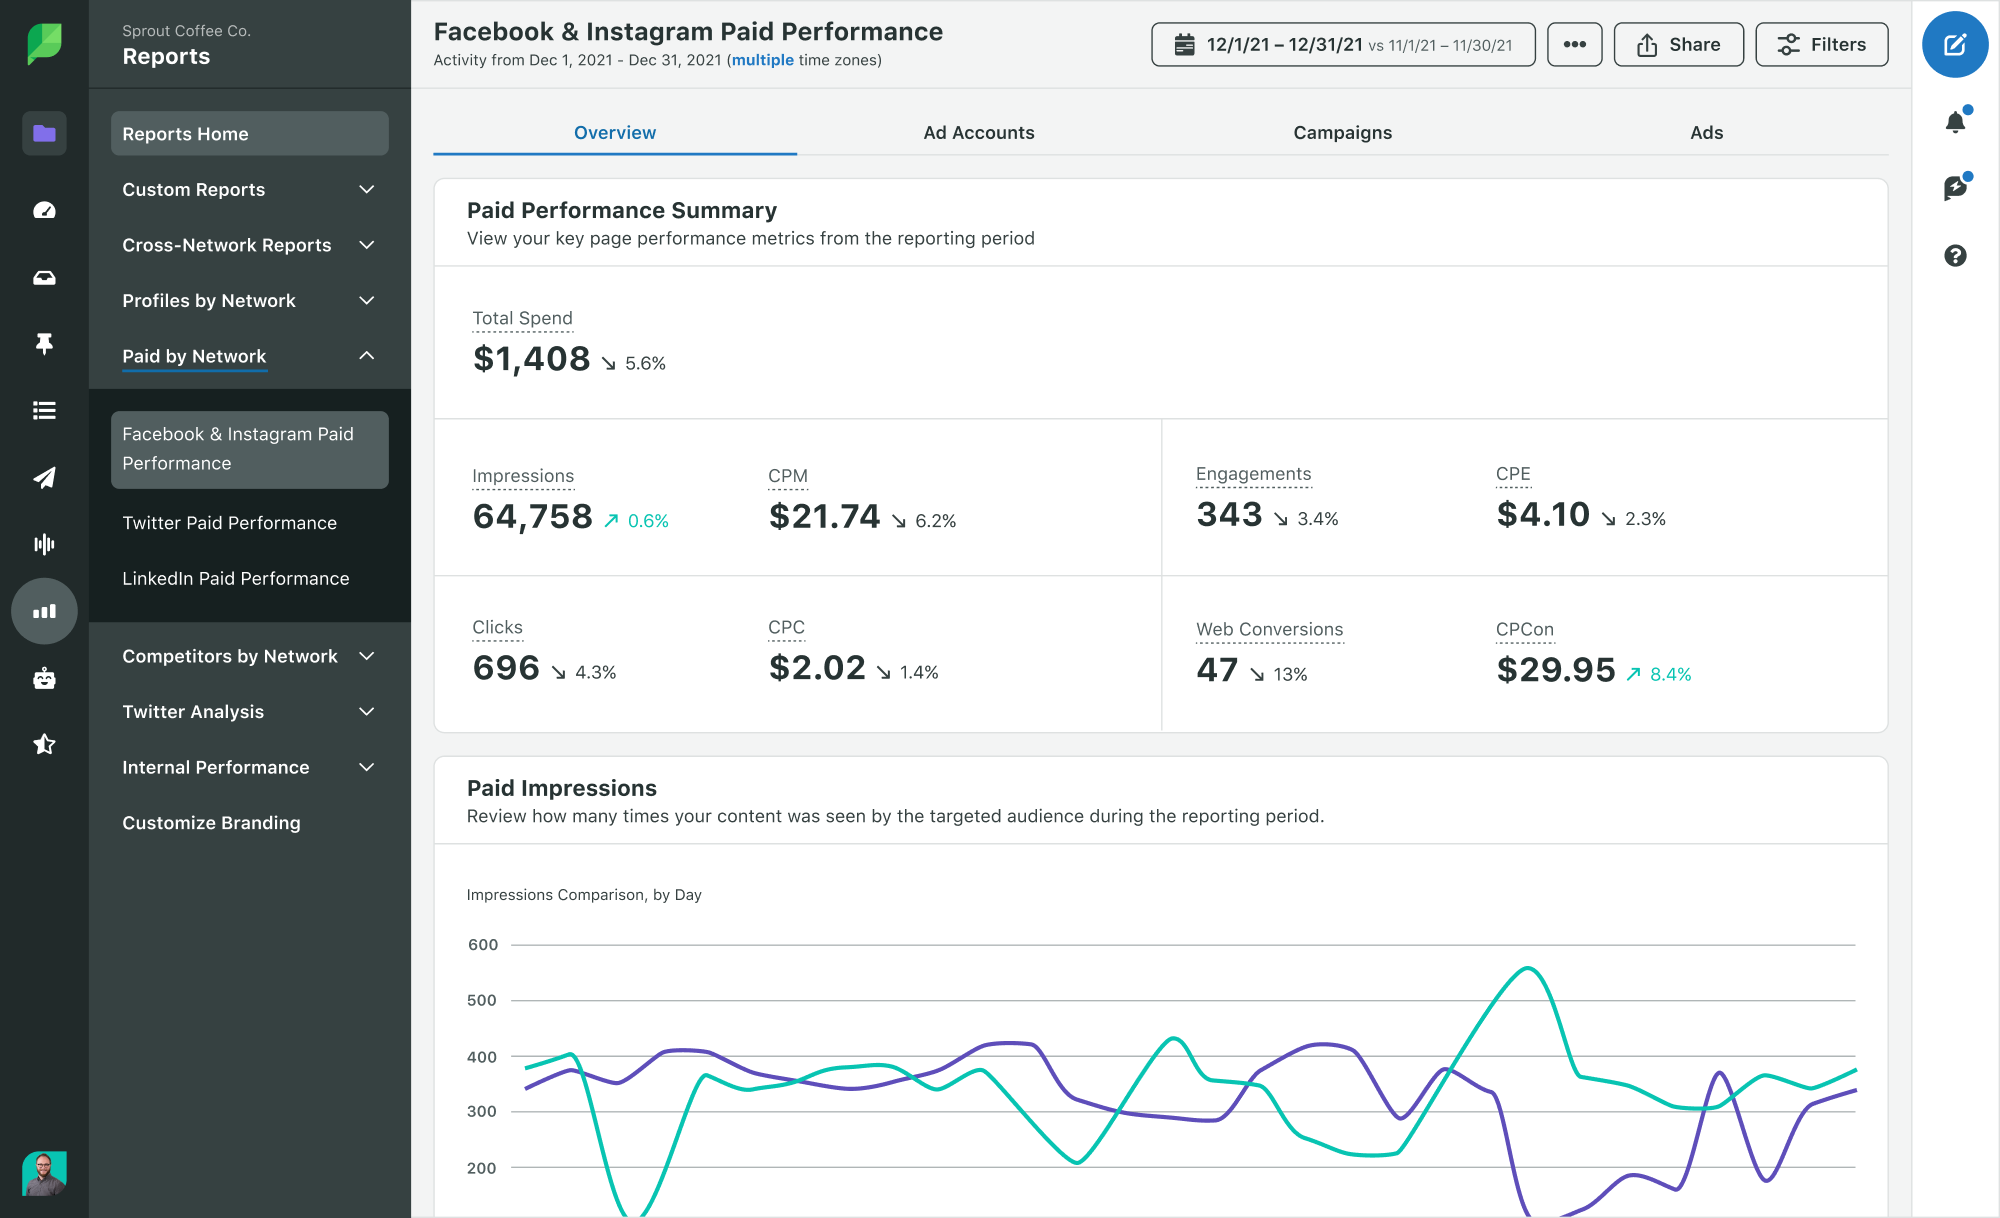This screenshot has height=1218, width=2000.
Task: Click the Share button
Action: [1677, 44]
